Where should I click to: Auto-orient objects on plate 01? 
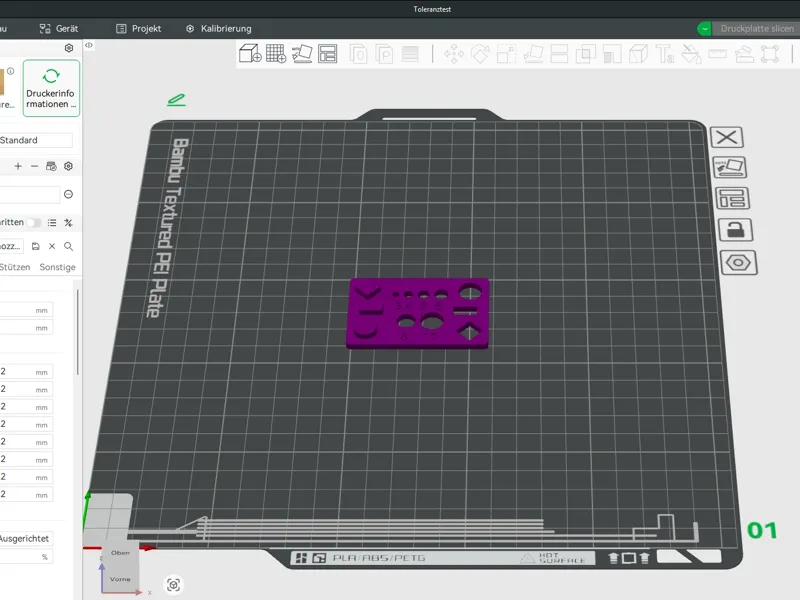click(x=730, y=167)
